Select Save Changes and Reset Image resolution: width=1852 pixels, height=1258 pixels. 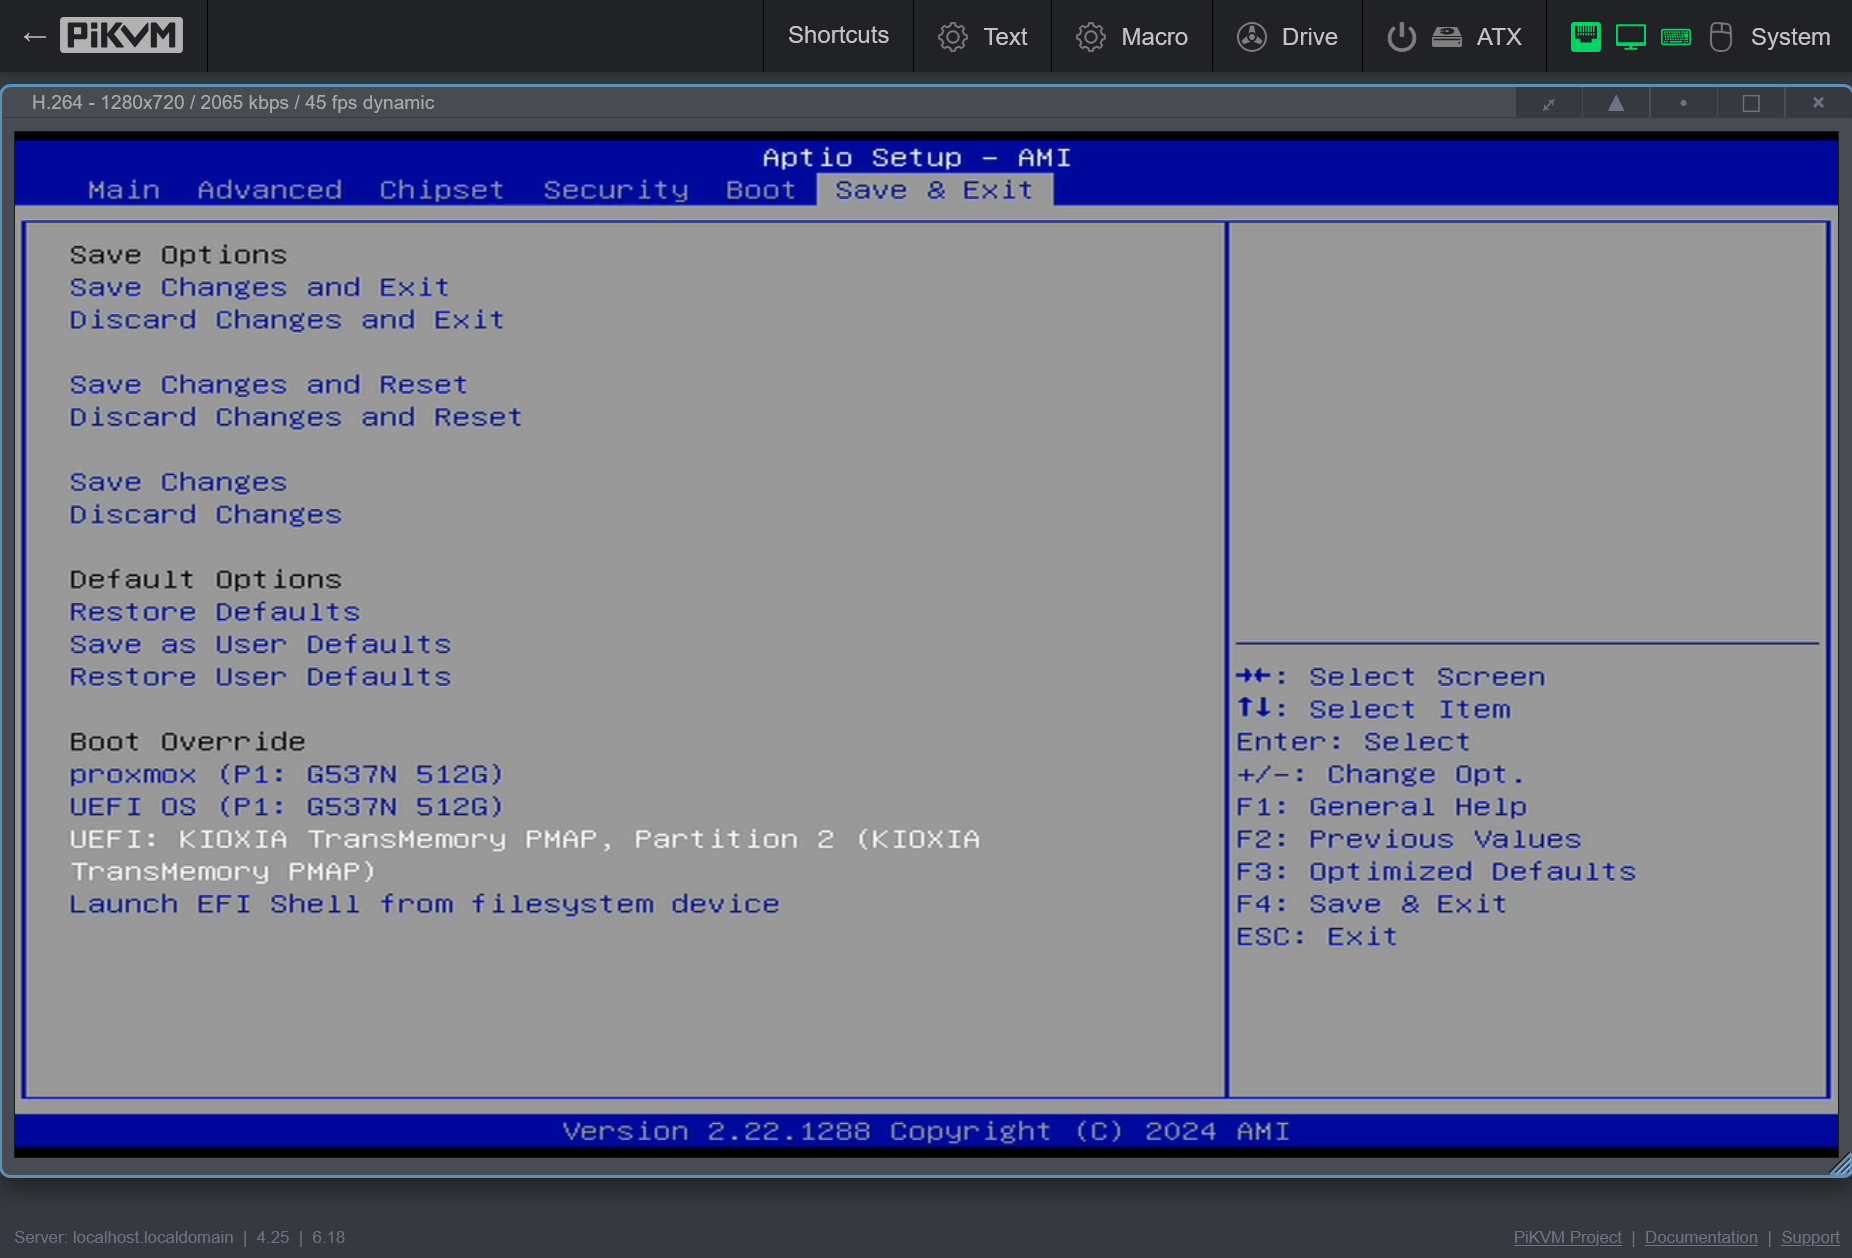point(269,385)
